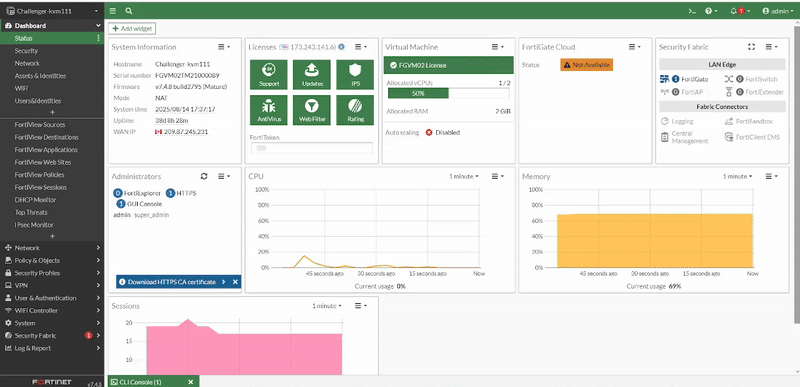
Task: Click the FortiSandbox fabric connector
Action: point(748,121)
